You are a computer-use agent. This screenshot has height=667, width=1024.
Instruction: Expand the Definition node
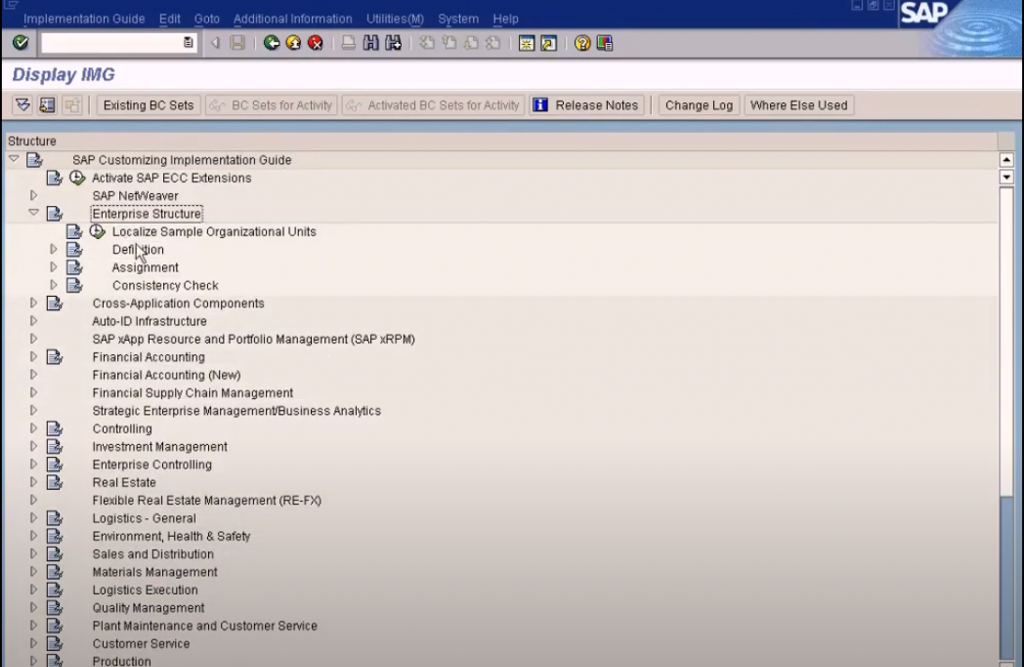pyautogui.click(x=54, y=249)
